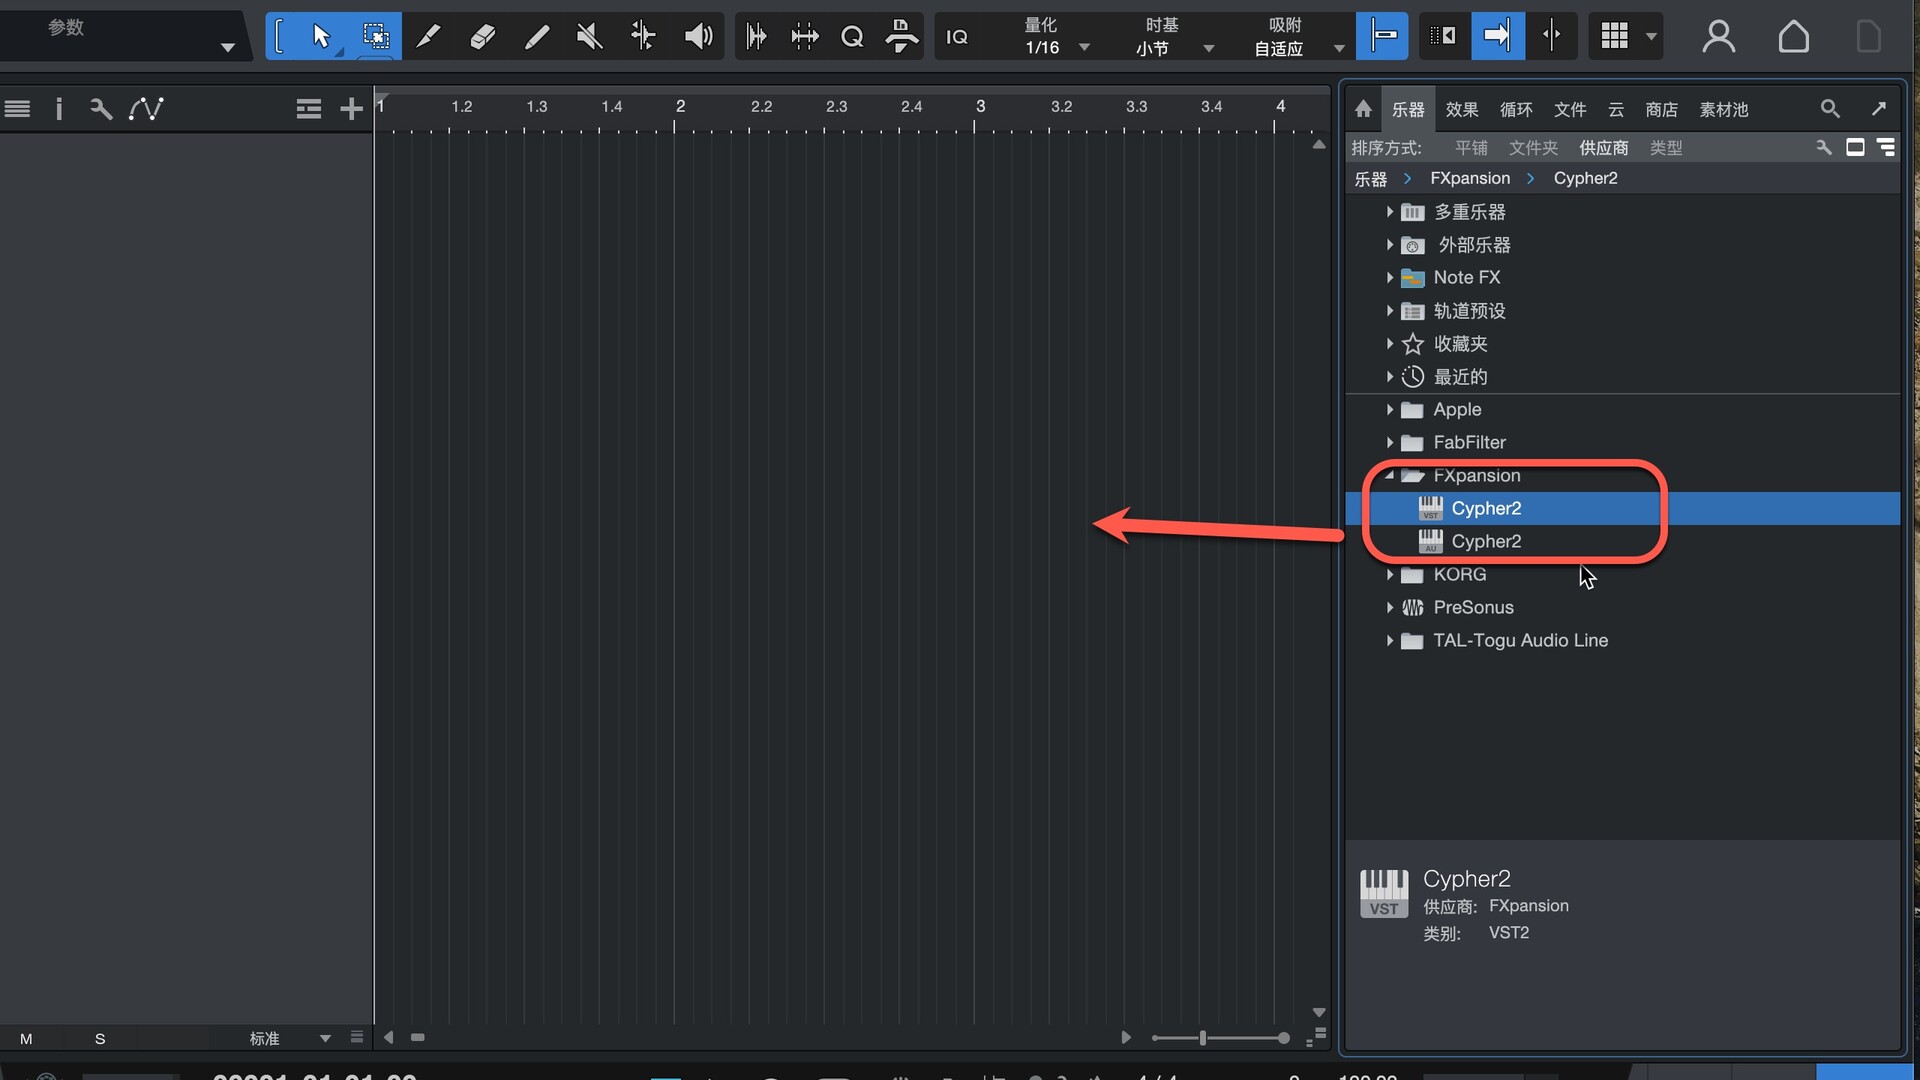Toggle autoscroll arrow button
The height and width of the screenshot is (1080, 1920).
point(1497,37)
